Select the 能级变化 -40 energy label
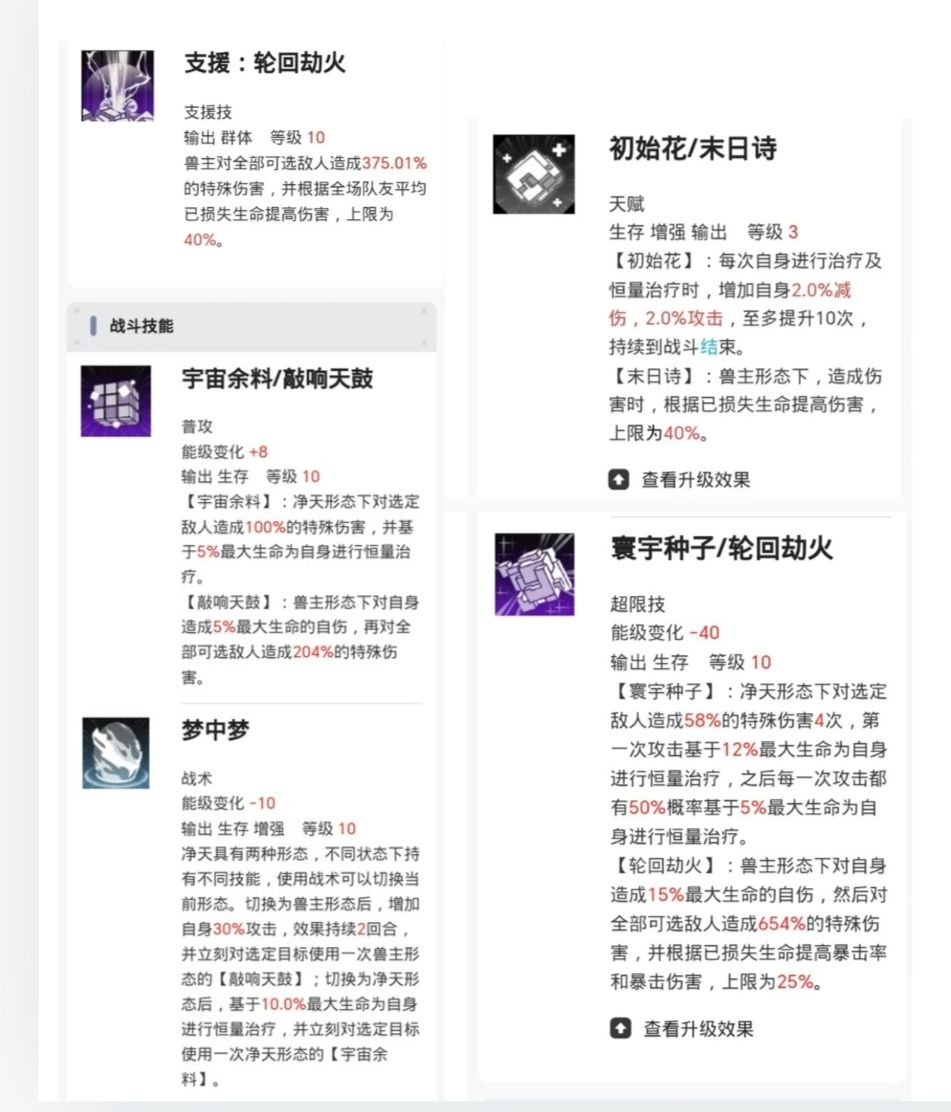The height and width of the screenshot is (1112, 951). pos(664,632)
